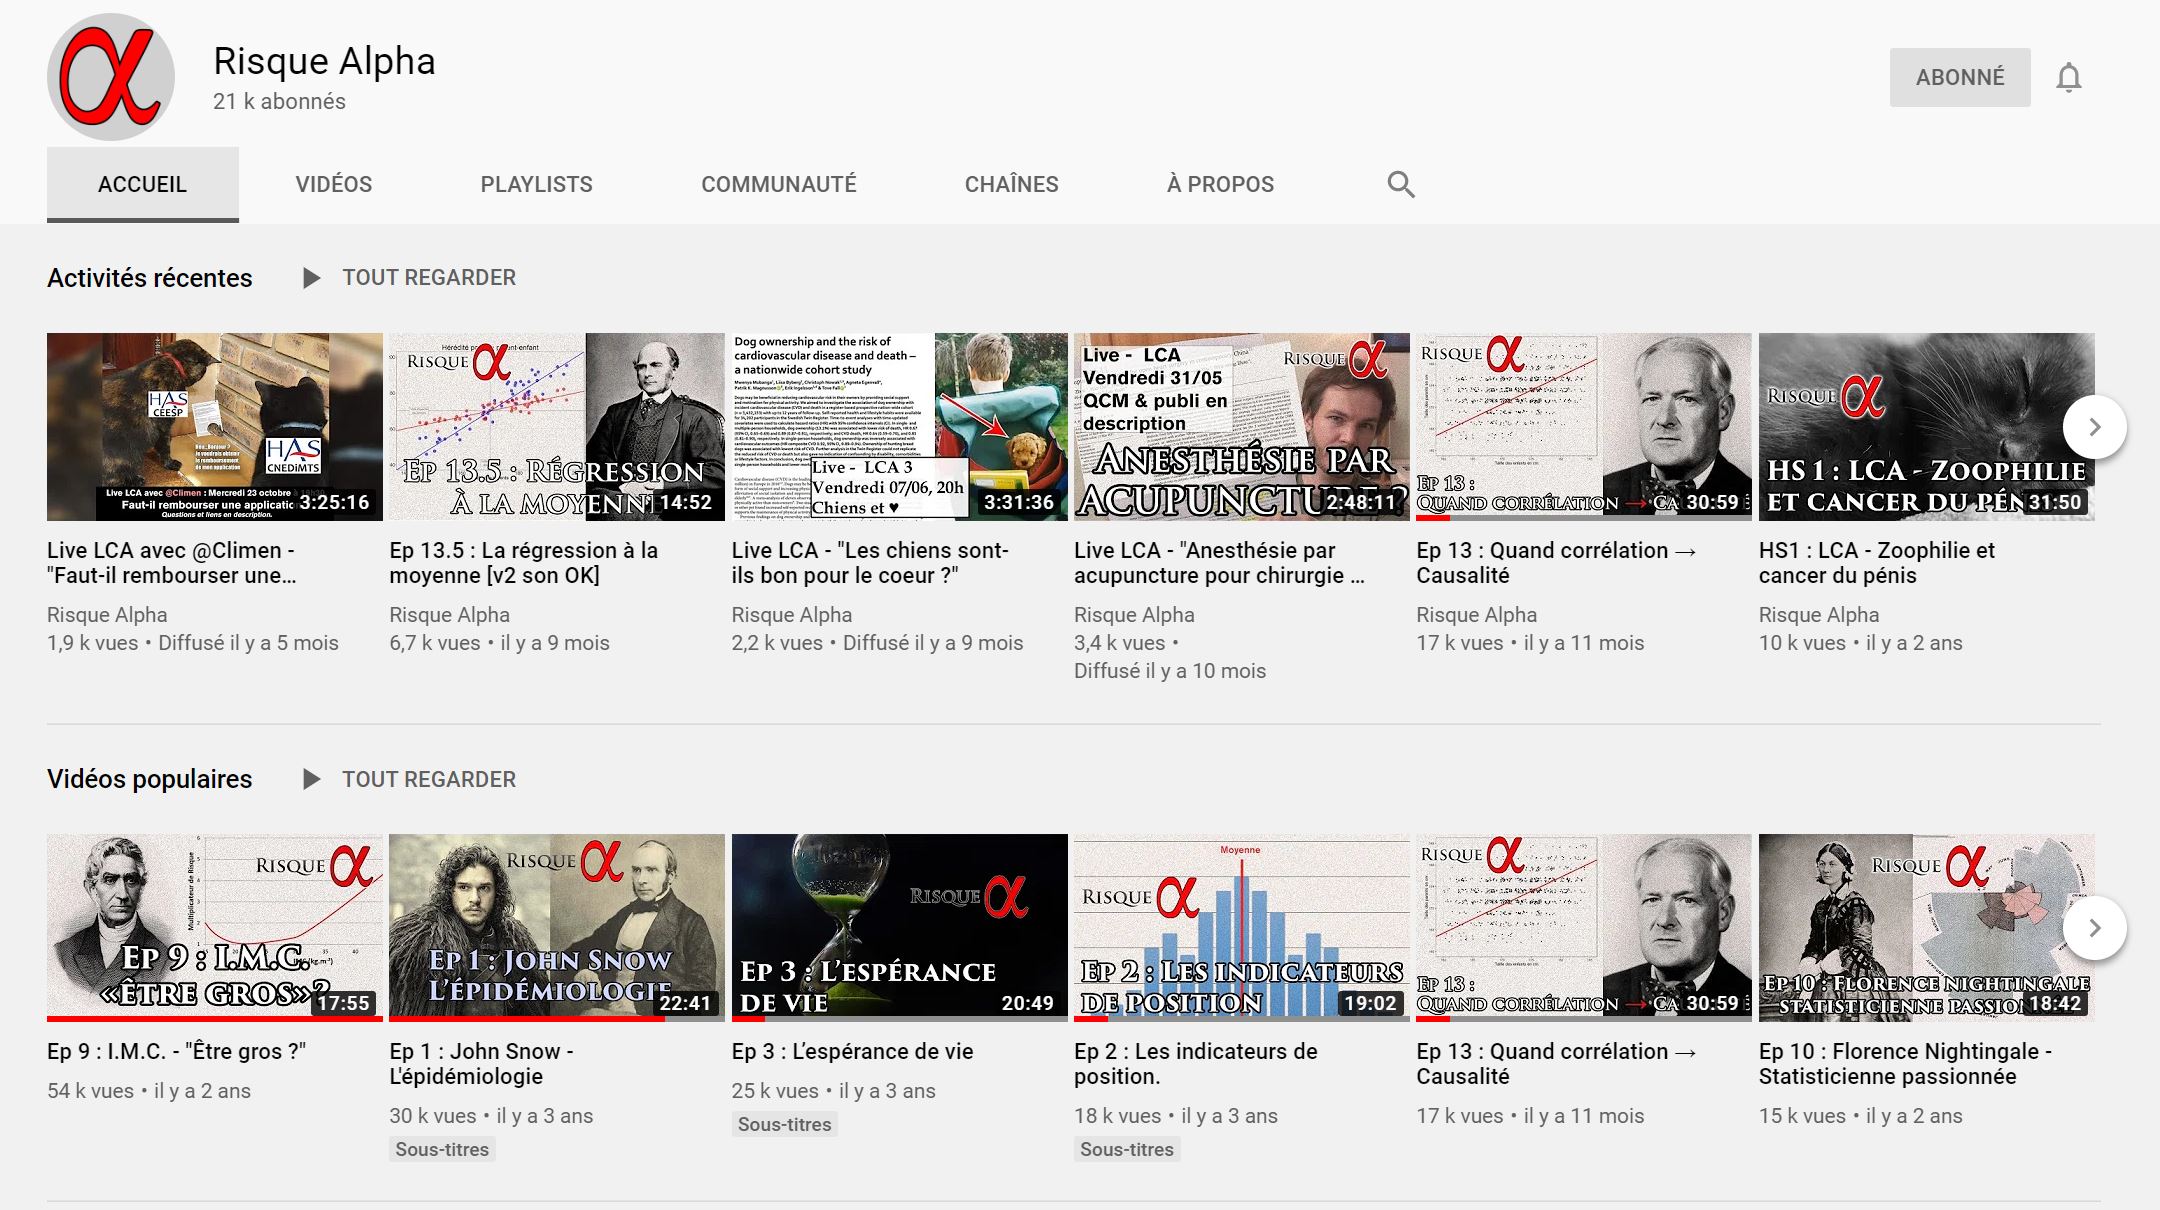
Task: Click title Ep 1 : John Snow - L'épidémiologie
Action: [x=481, y=1064]
